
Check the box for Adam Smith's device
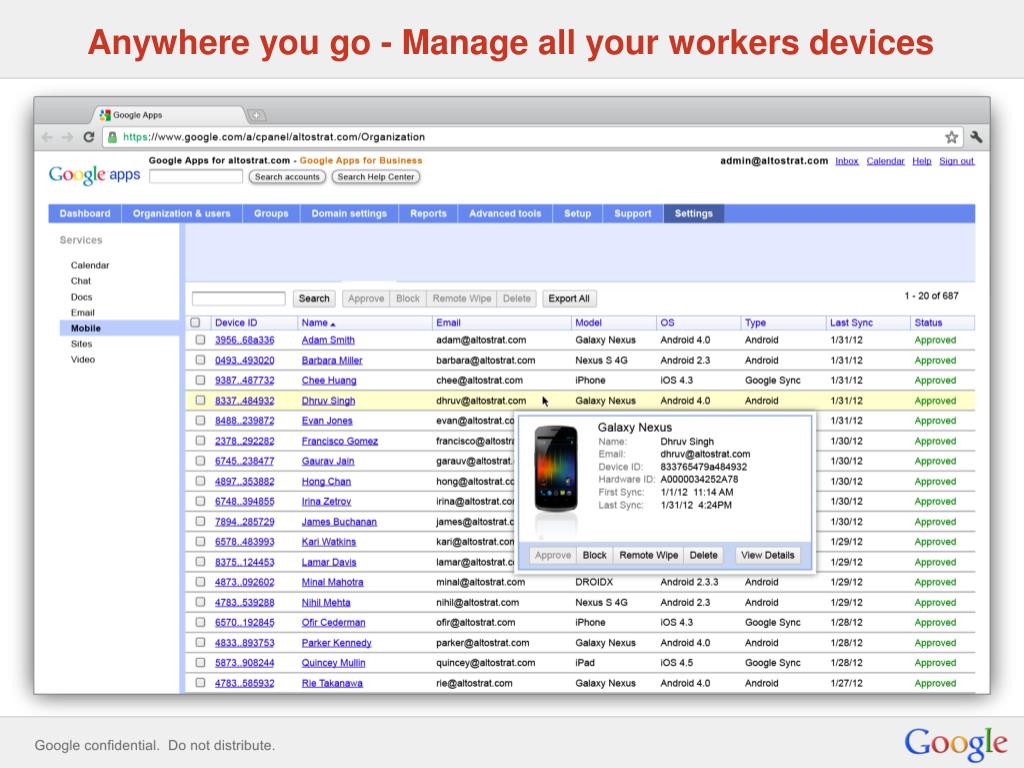pyautogui.click(x=200, y=340)
